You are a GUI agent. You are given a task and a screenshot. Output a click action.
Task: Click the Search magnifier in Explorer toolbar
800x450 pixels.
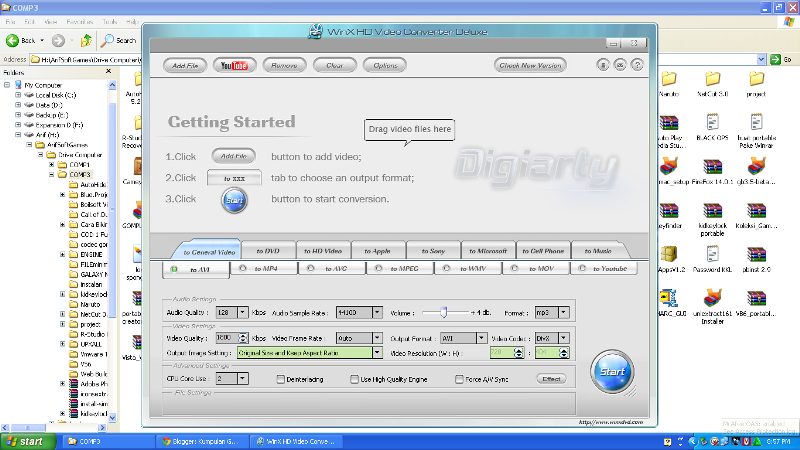107,40
